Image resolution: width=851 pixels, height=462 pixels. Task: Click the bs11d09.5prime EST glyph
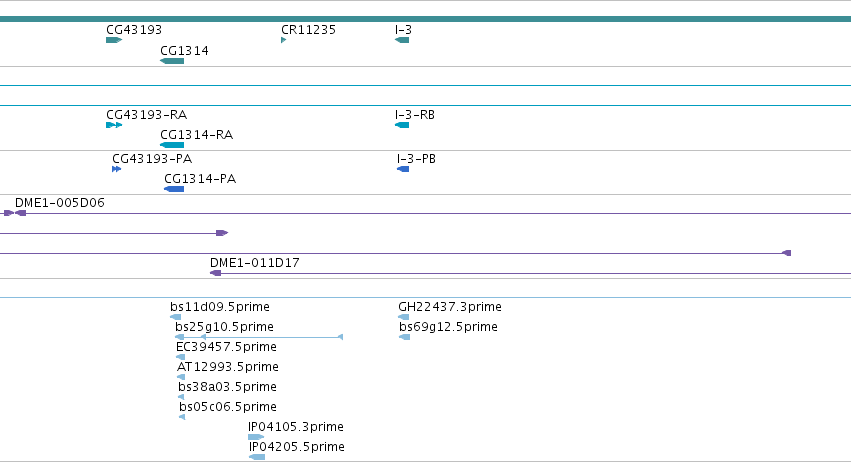click(x=175, y=317)
